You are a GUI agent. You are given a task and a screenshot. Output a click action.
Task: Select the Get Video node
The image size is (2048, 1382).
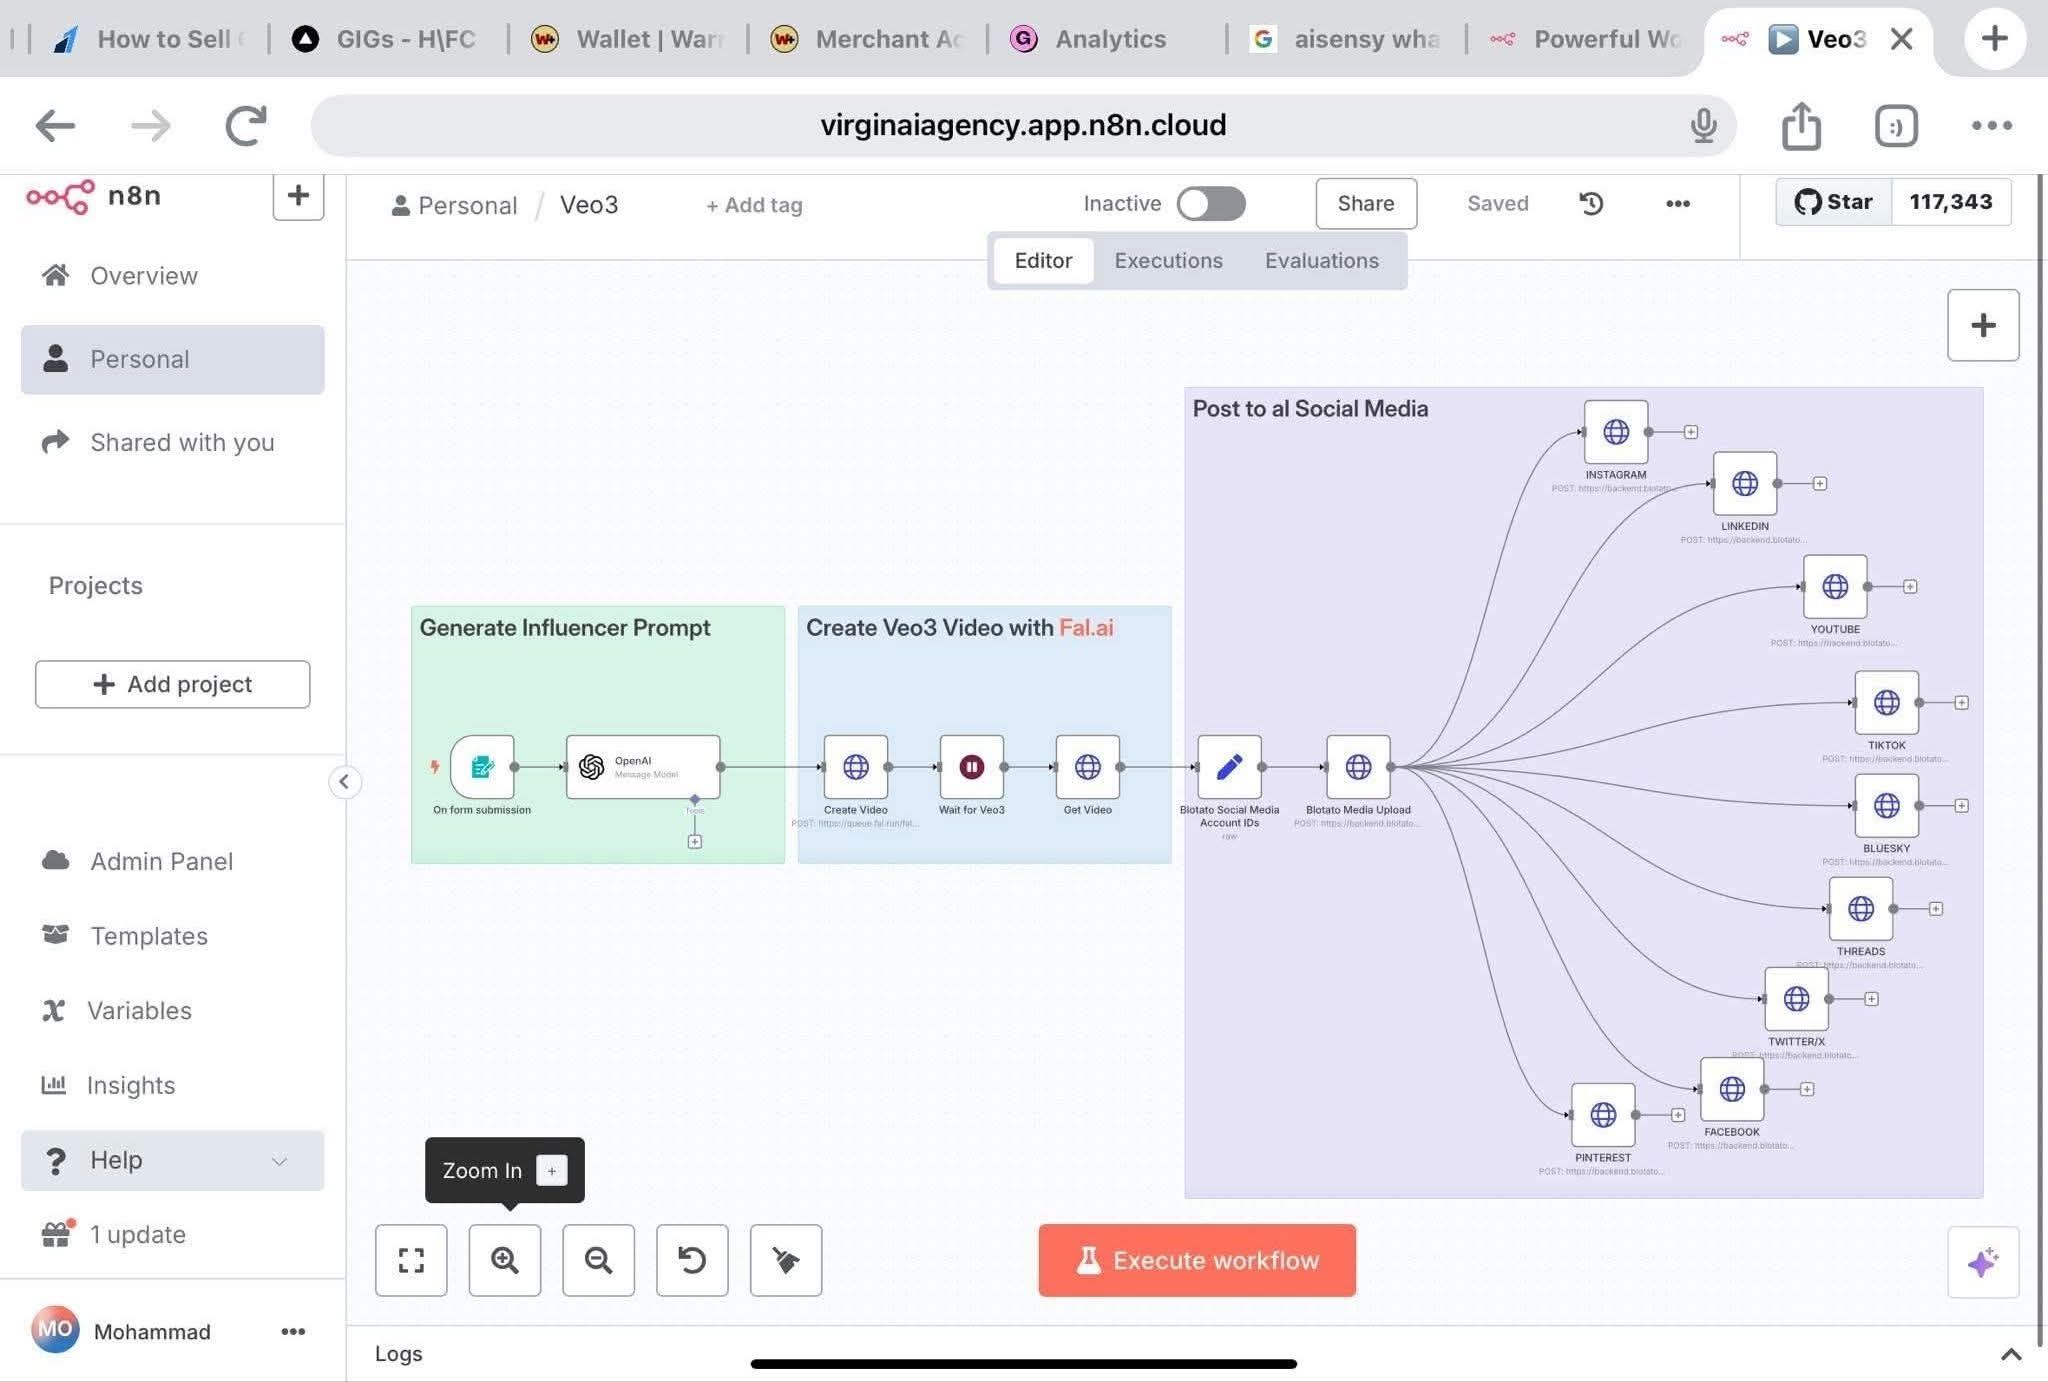pos(1088,767)
